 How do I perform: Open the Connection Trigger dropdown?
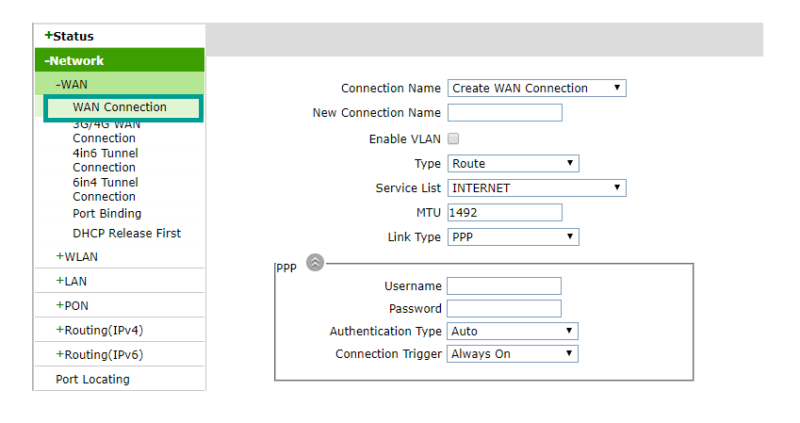pos(512,354)
